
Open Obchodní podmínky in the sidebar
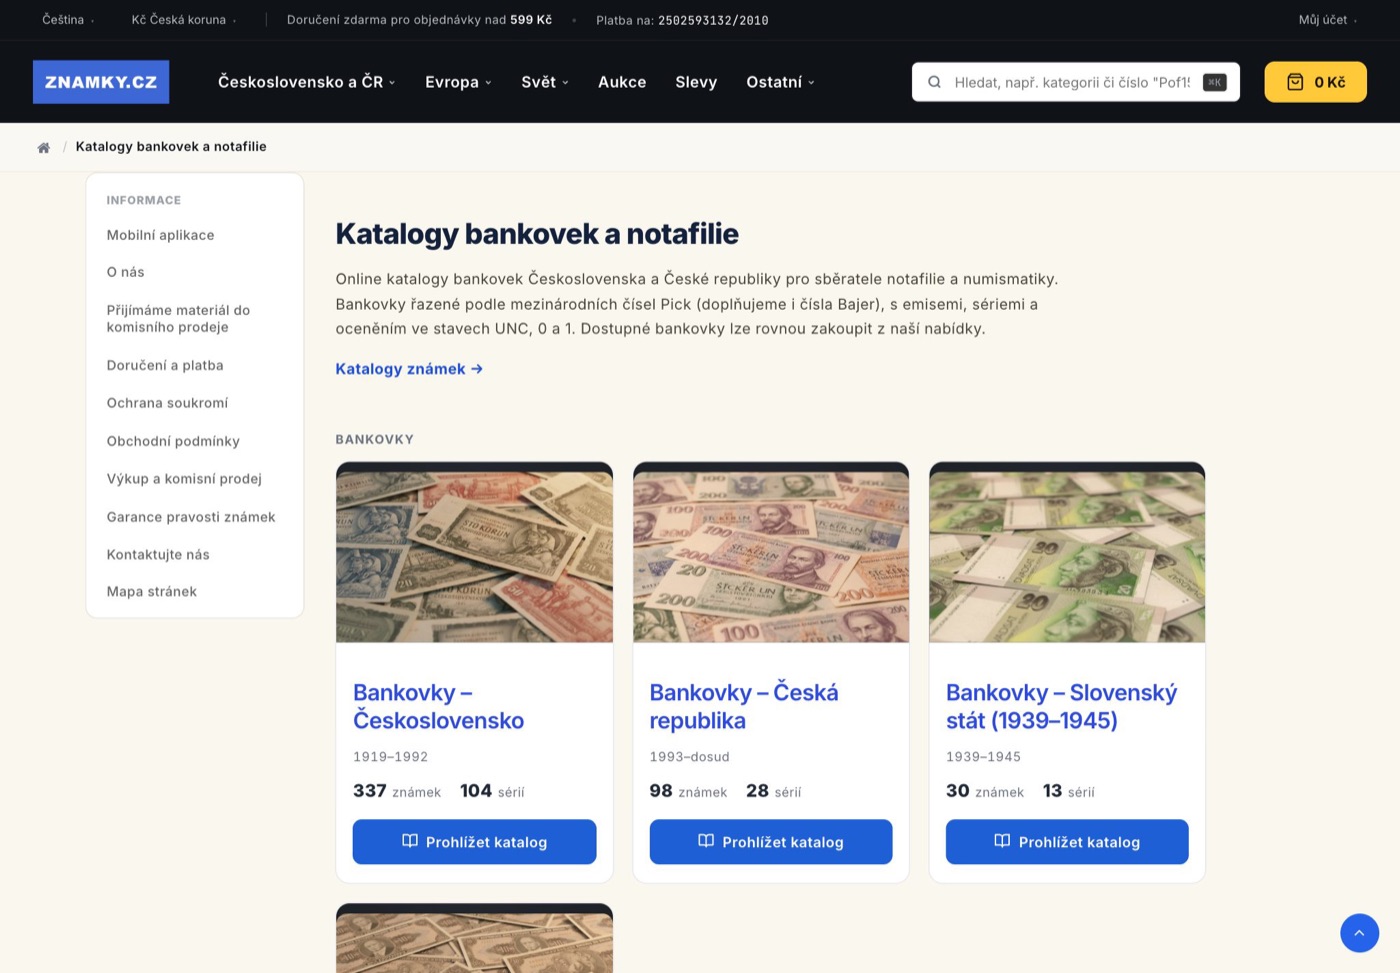point(173,441)
